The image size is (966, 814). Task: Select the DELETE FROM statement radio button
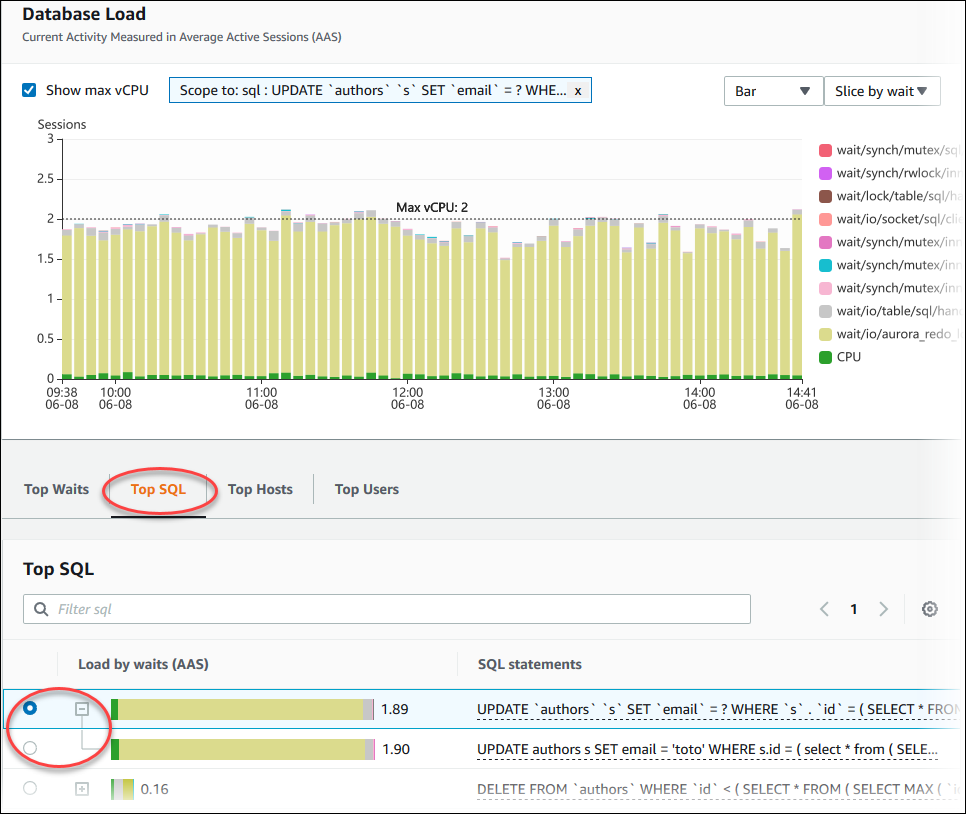point(29,788)
